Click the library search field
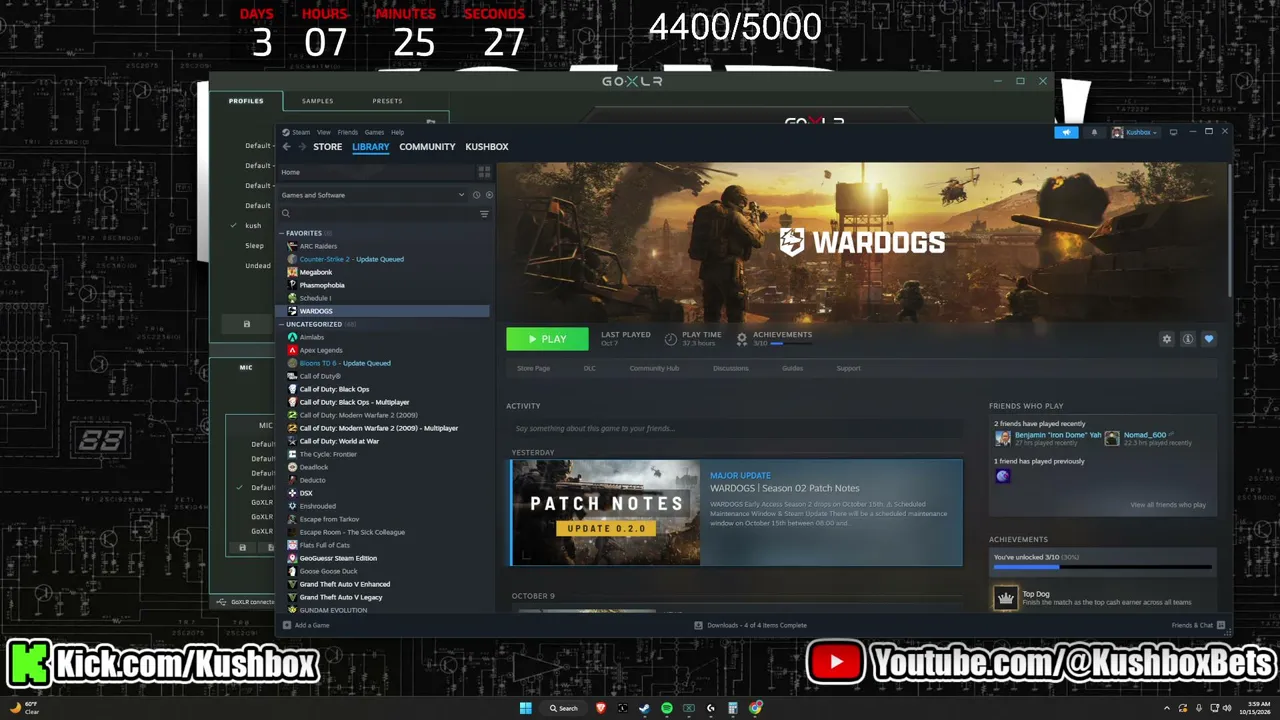This screenshot has width=1280, height=720. (378, 214)
